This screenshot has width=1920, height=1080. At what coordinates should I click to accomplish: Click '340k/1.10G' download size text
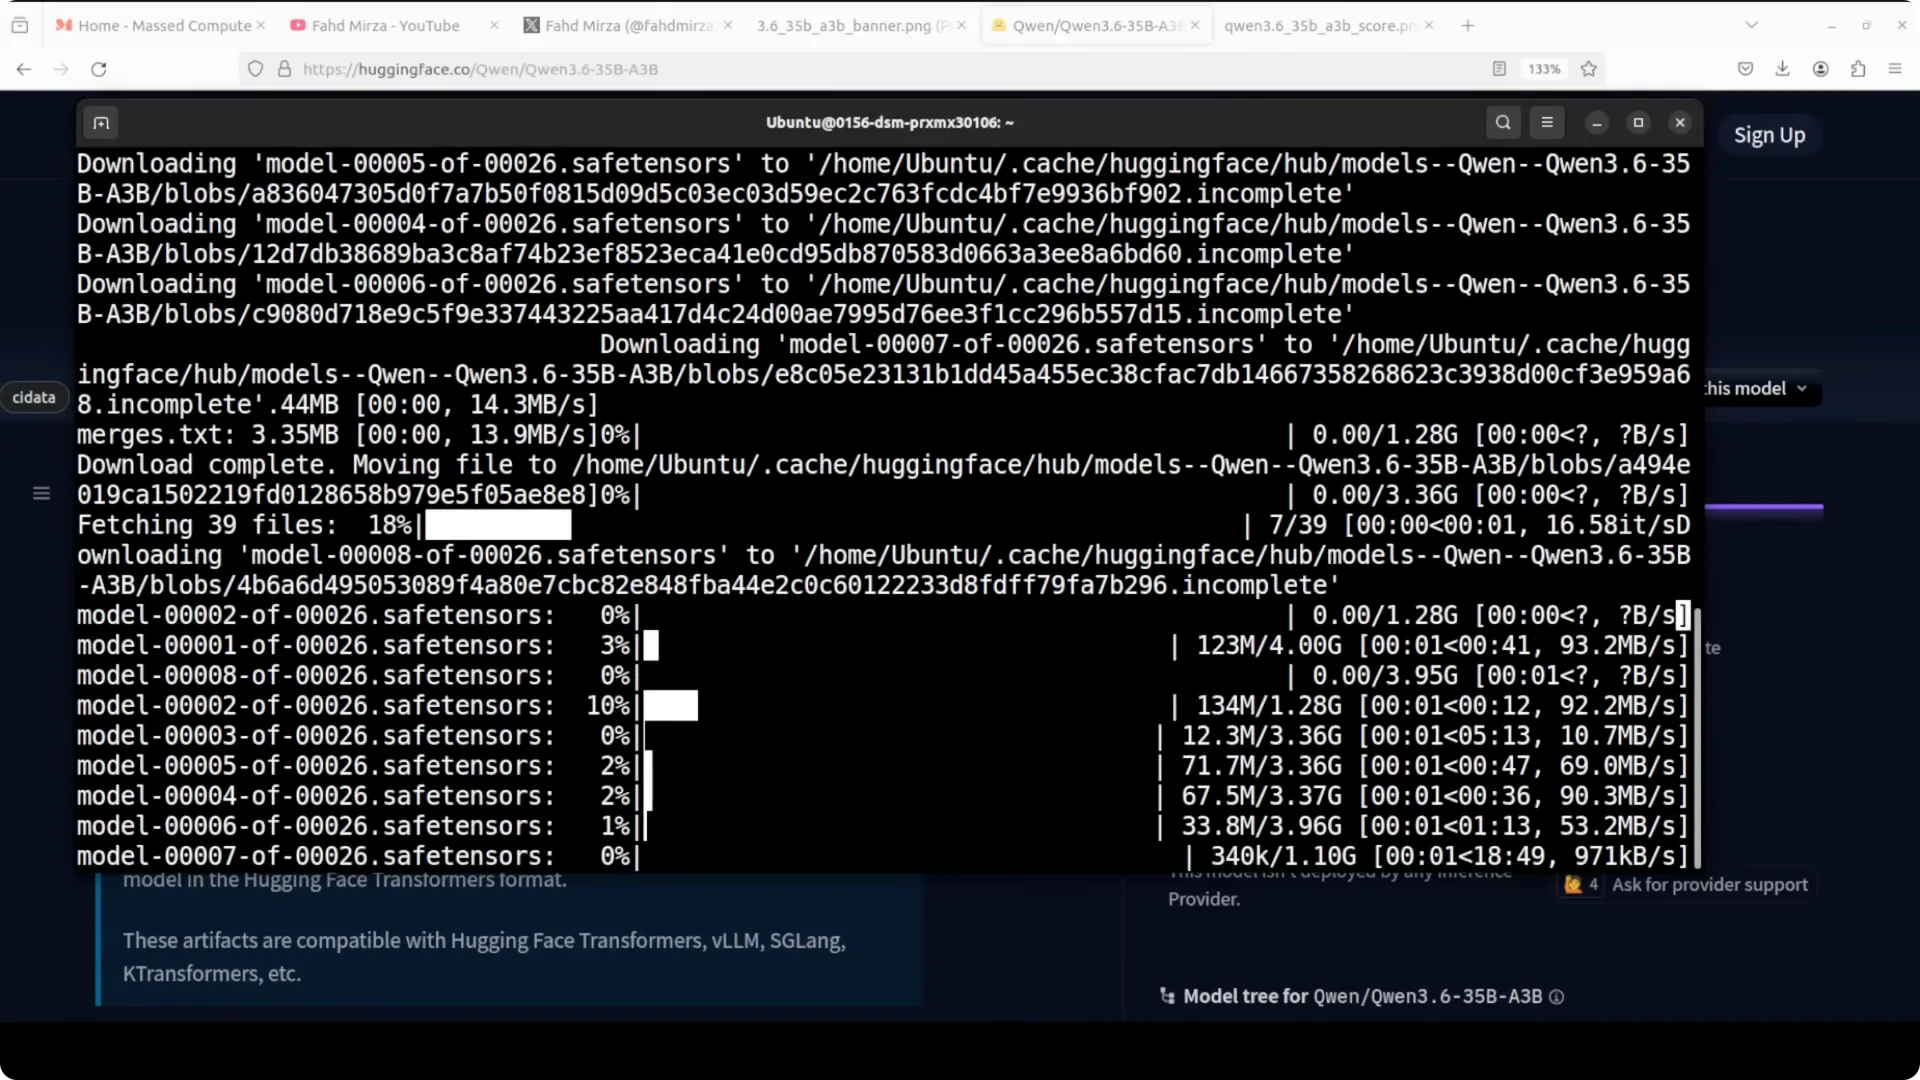click(x=1284, y=857)
